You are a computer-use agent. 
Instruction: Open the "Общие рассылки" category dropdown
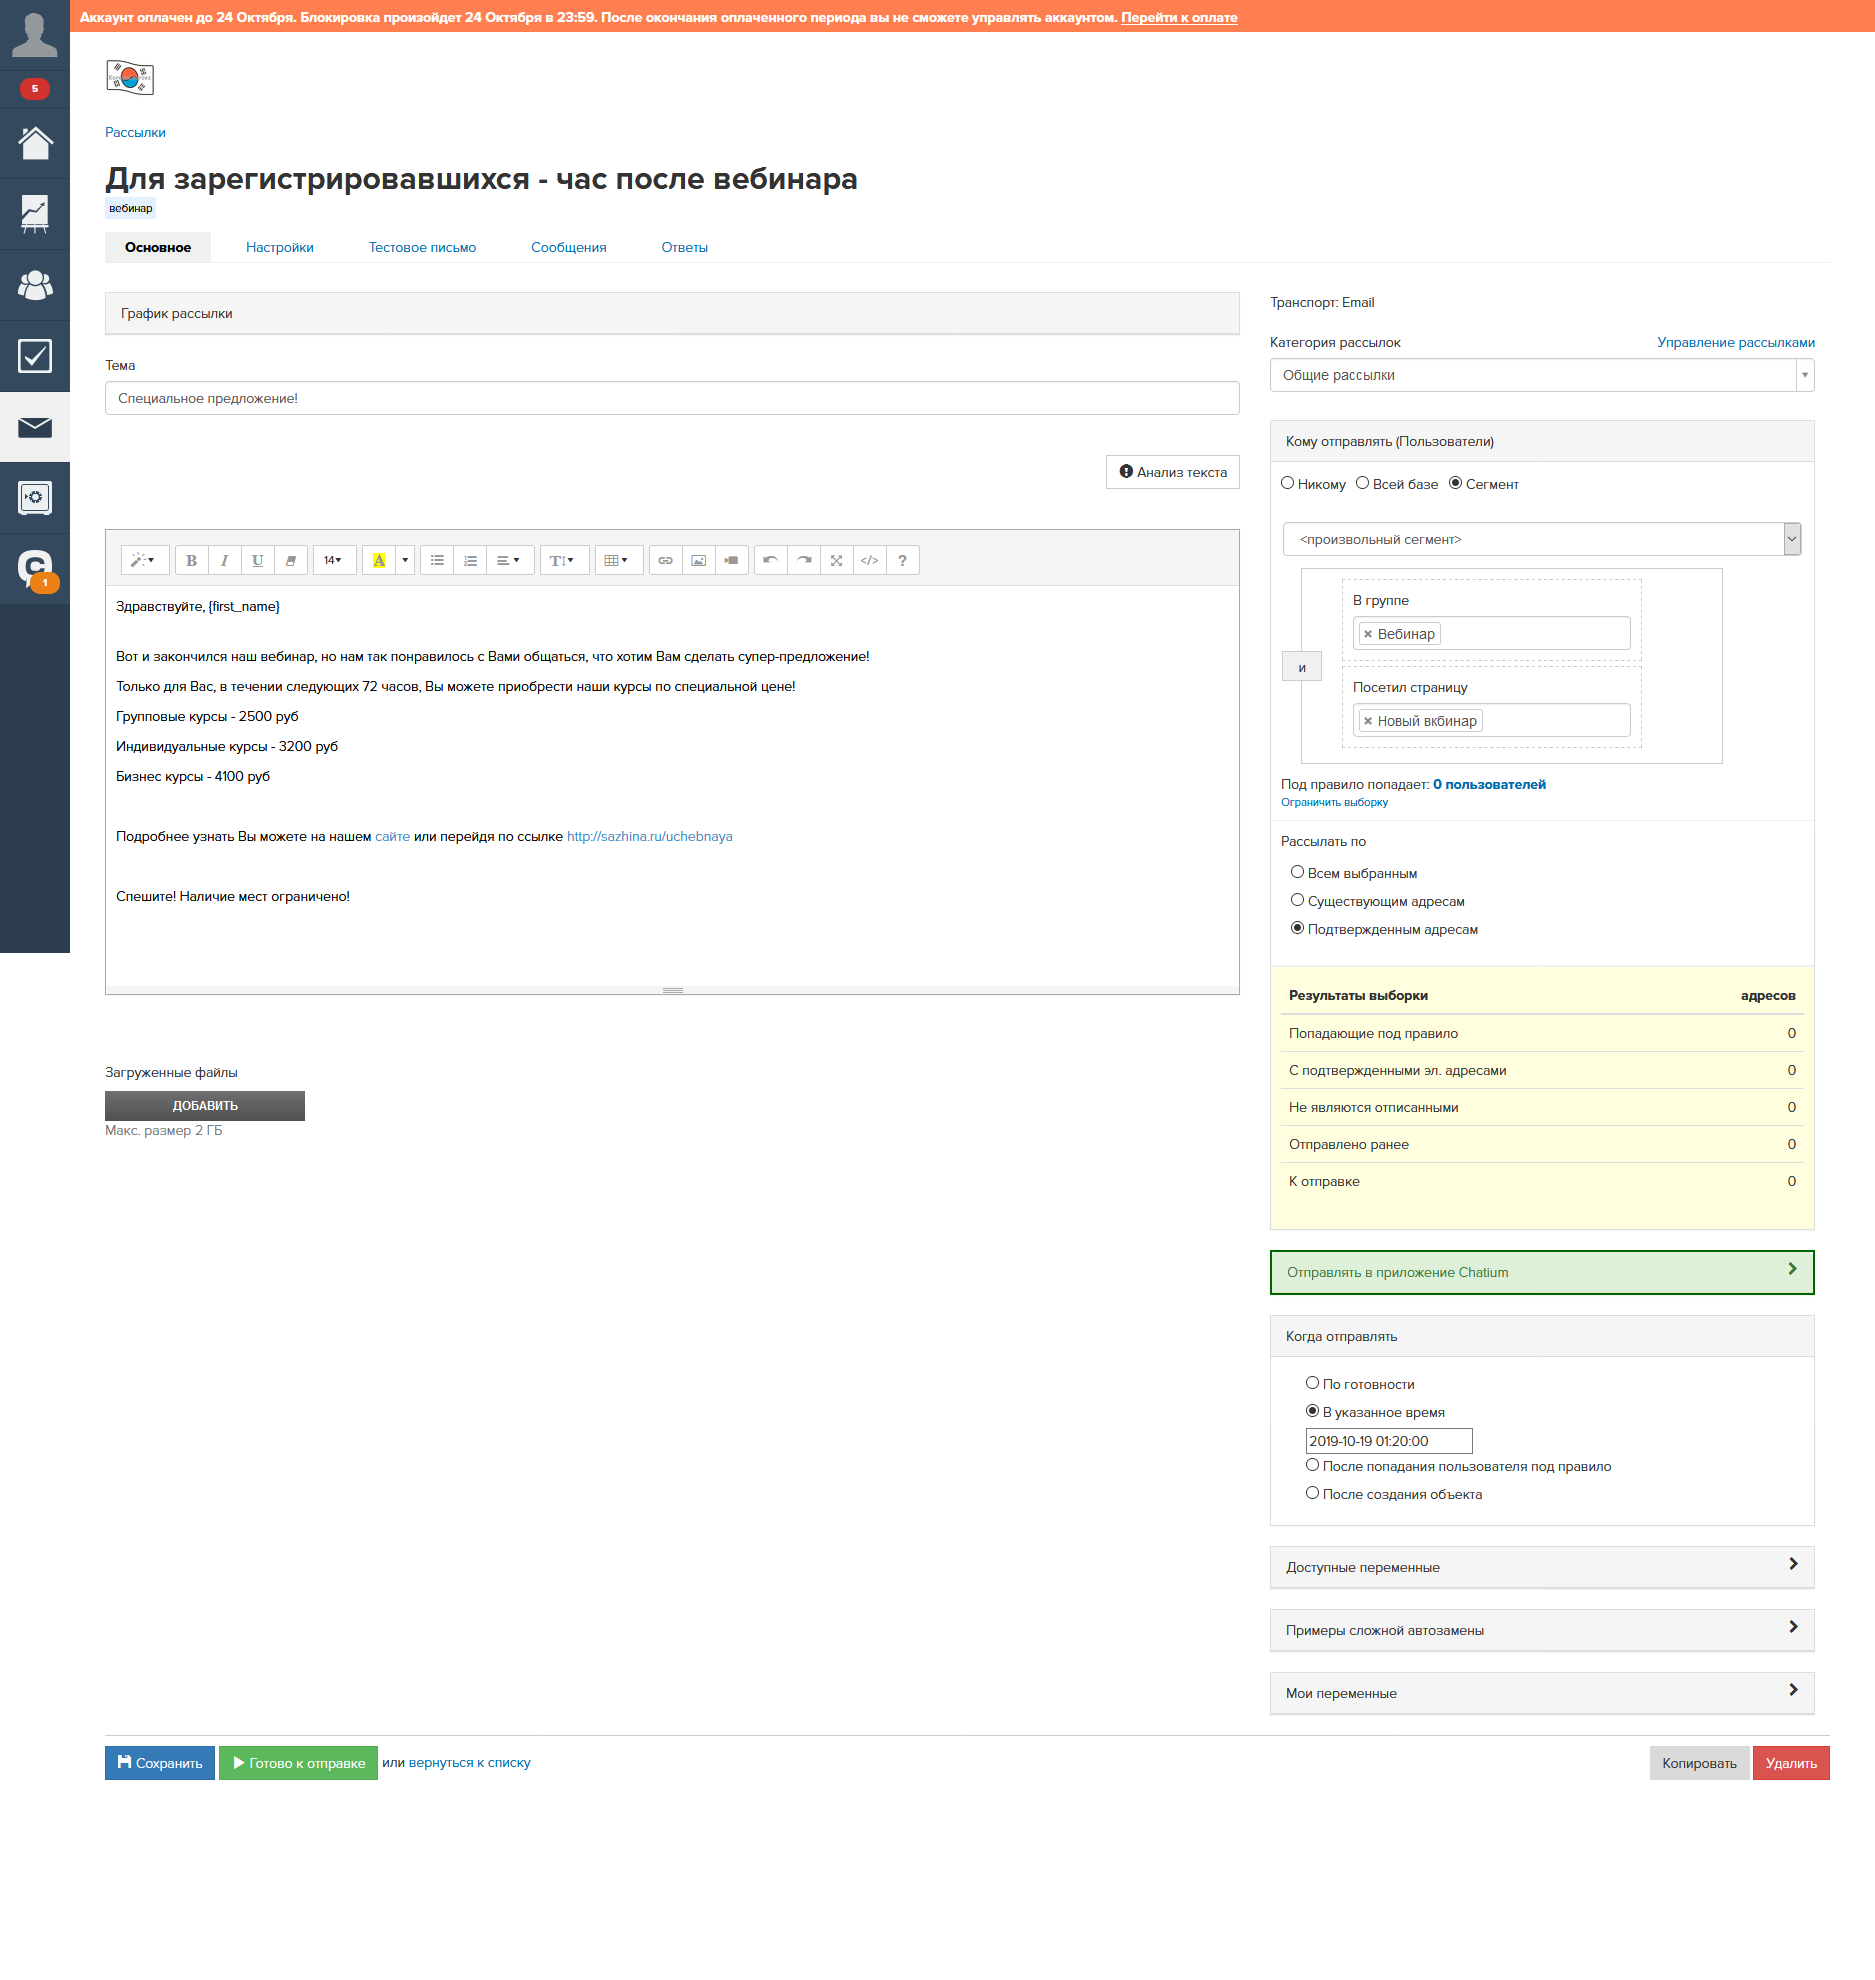coord(1541,375)
